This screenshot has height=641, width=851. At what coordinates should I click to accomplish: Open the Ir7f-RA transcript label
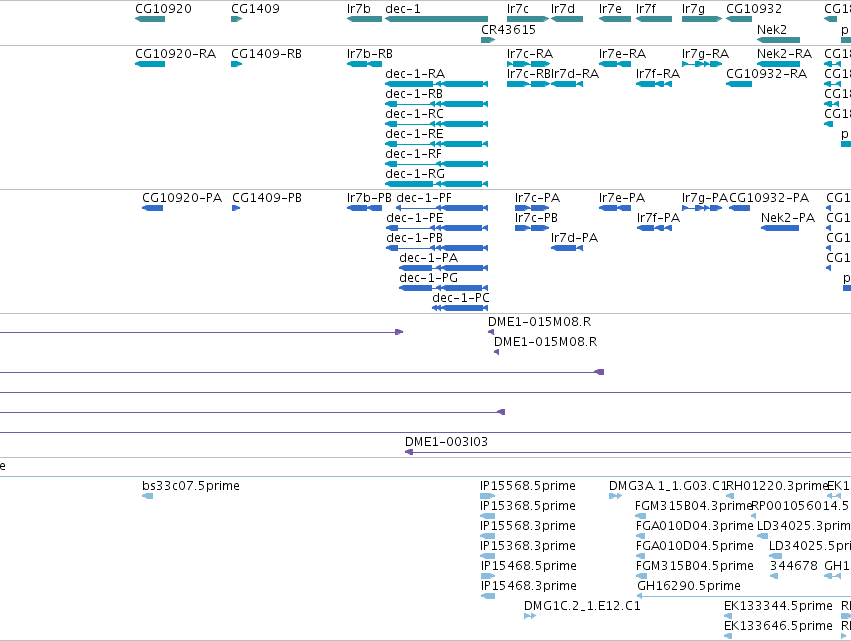(x=658, y=74)
